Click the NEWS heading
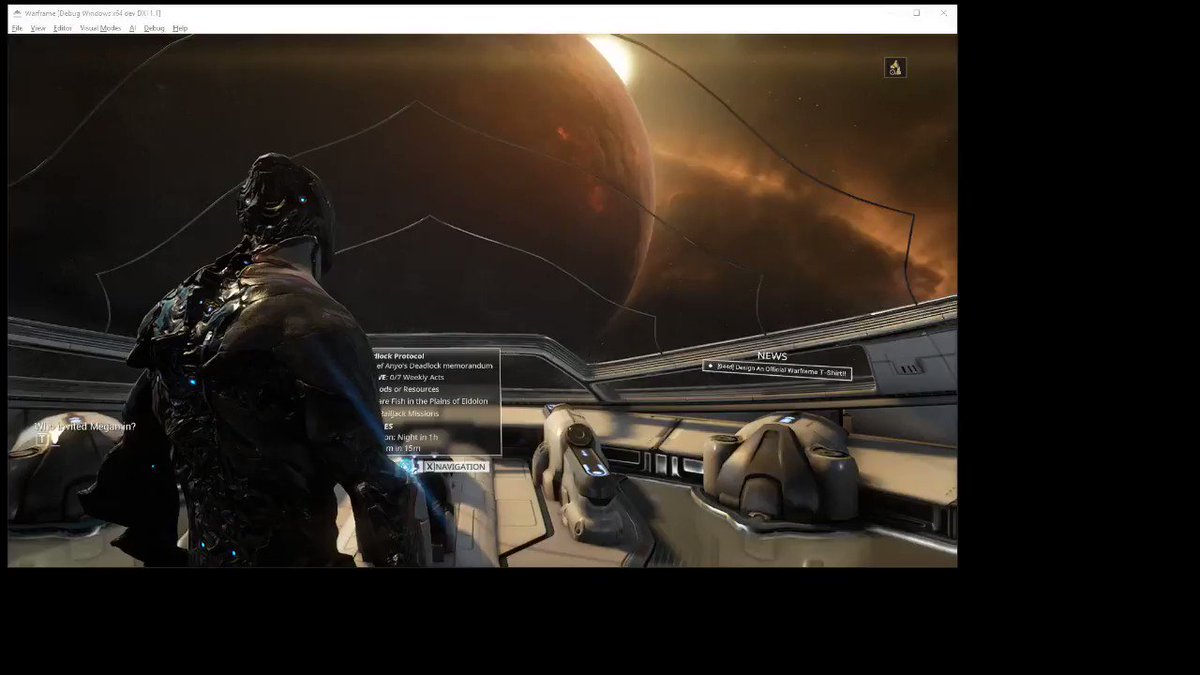 click(772, 356)
